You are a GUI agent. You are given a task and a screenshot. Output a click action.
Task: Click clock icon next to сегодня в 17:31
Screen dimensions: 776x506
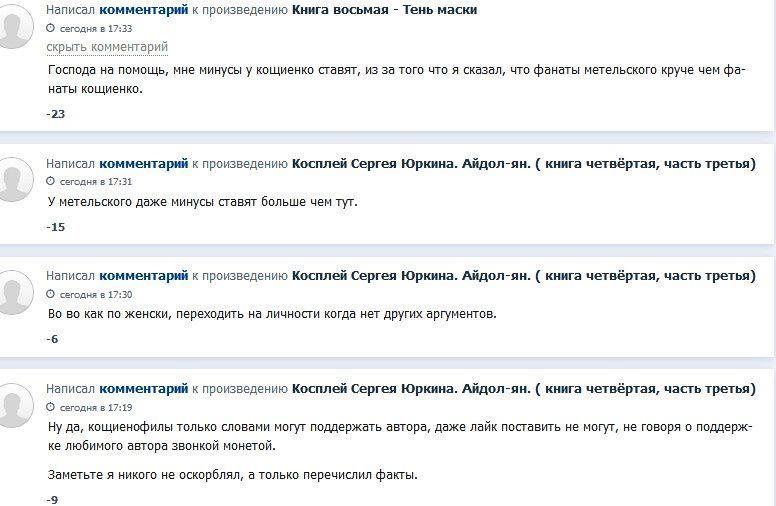pos(51,182)
